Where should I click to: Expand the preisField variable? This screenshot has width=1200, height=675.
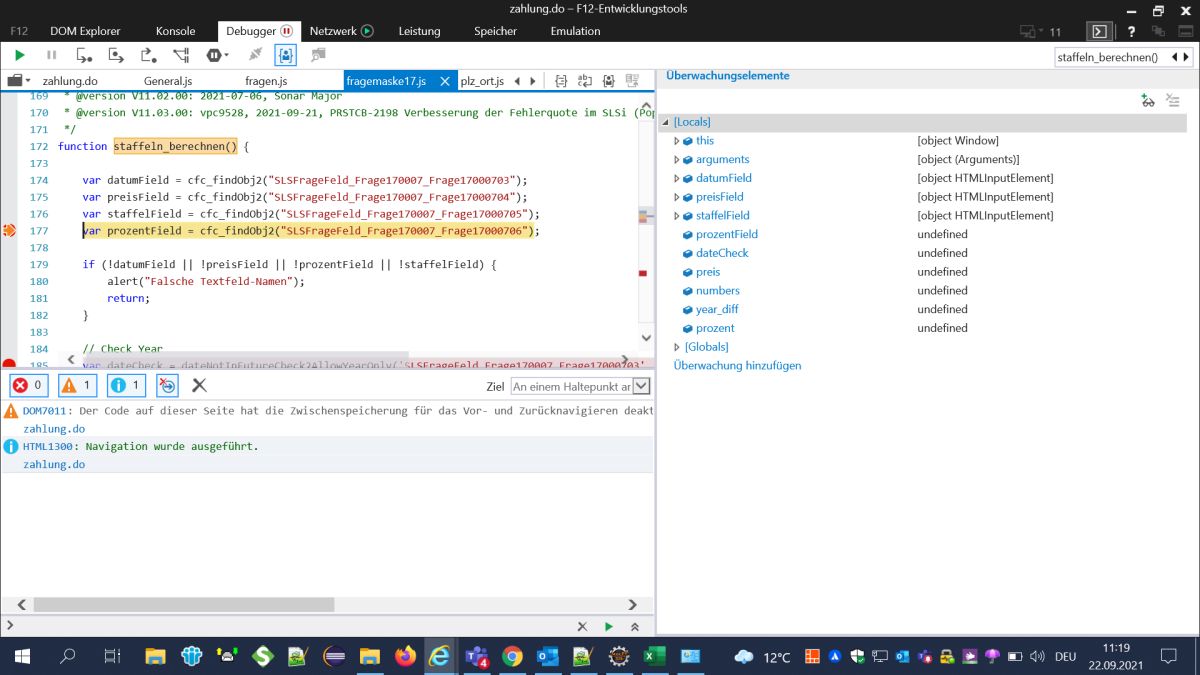pos(677,197)
